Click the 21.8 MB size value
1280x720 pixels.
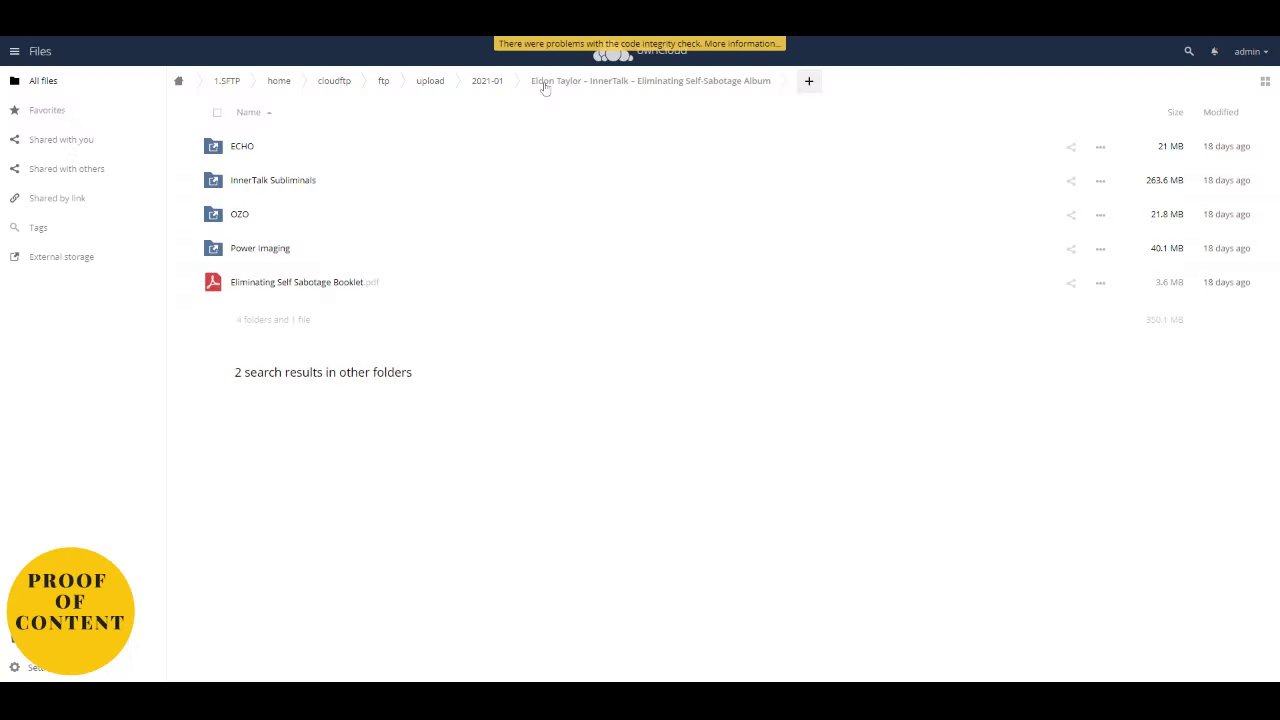[1167, 214]
